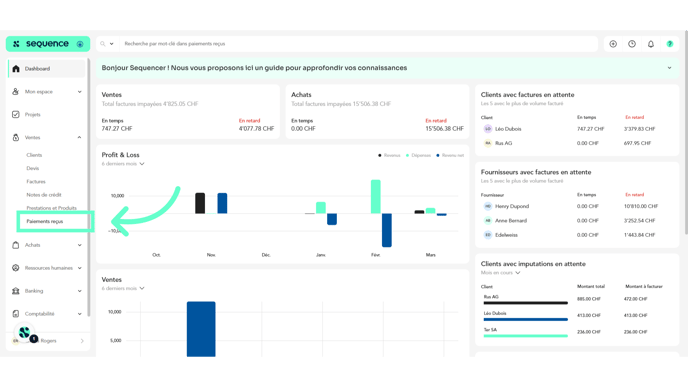Open the clock time-tracking icon
688x387 pixels.
click(x=632, y=44)
